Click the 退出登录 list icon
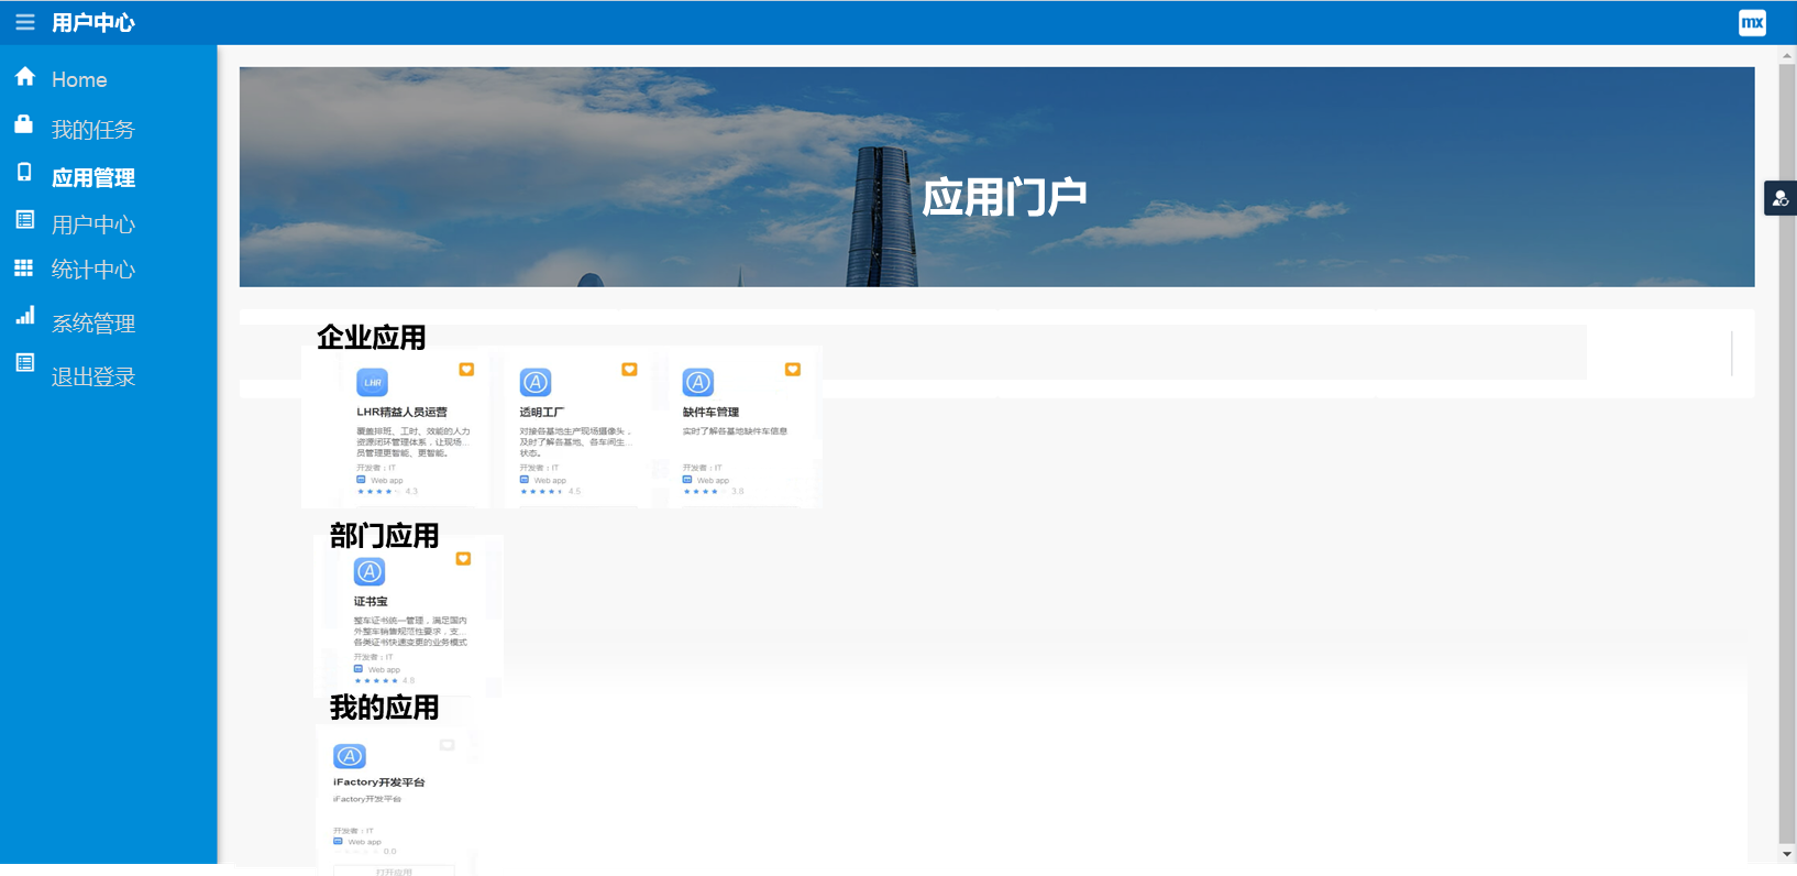Image resolution: width=1797 pixels, height=876 pixels. [x=25, y=363]
